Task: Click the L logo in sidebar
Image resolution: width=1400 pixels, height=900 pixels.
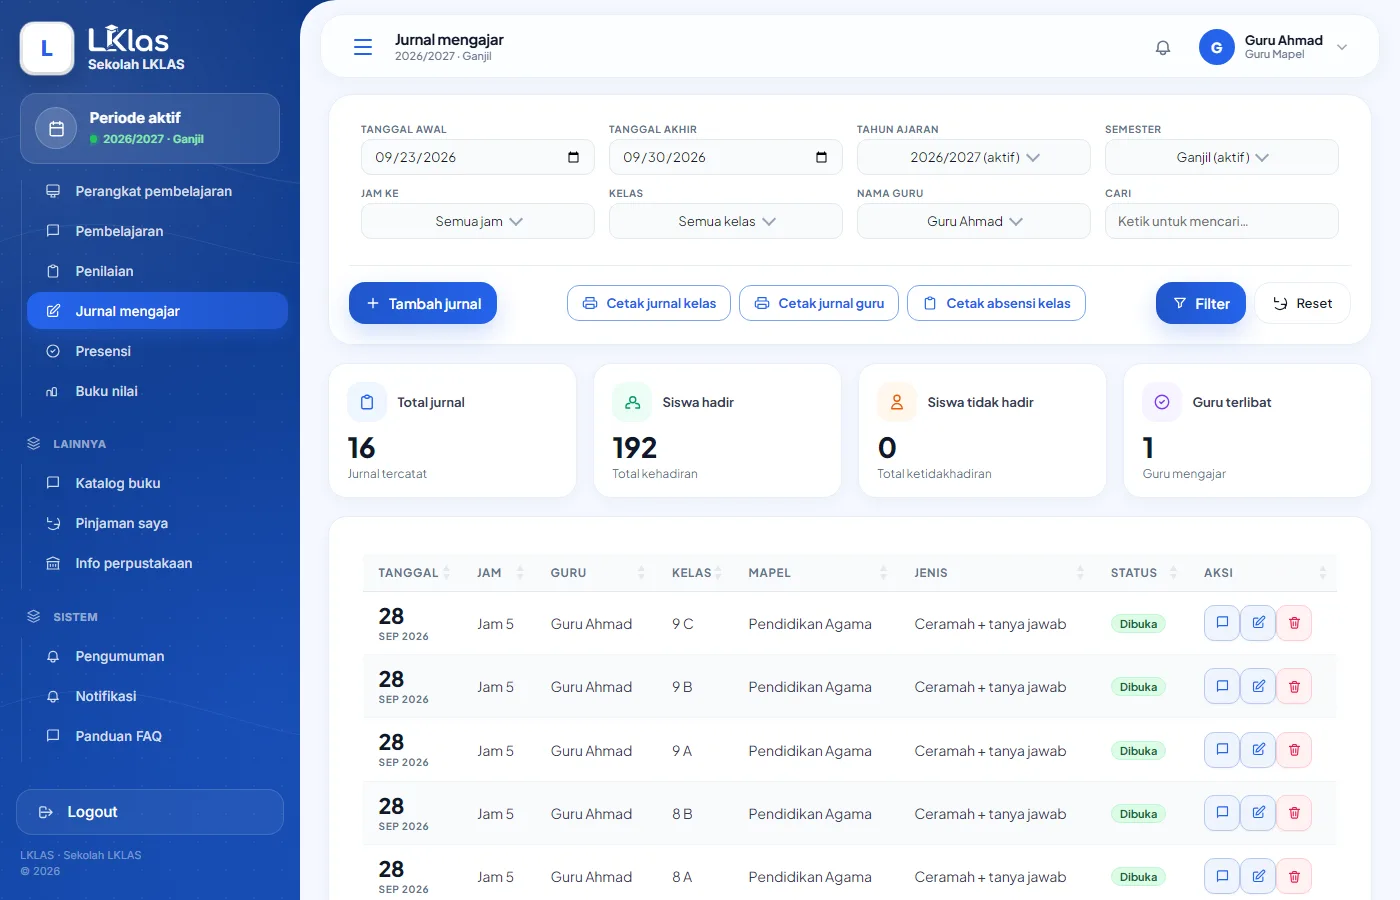Action: pyautogui.click(x=47, y=48)
